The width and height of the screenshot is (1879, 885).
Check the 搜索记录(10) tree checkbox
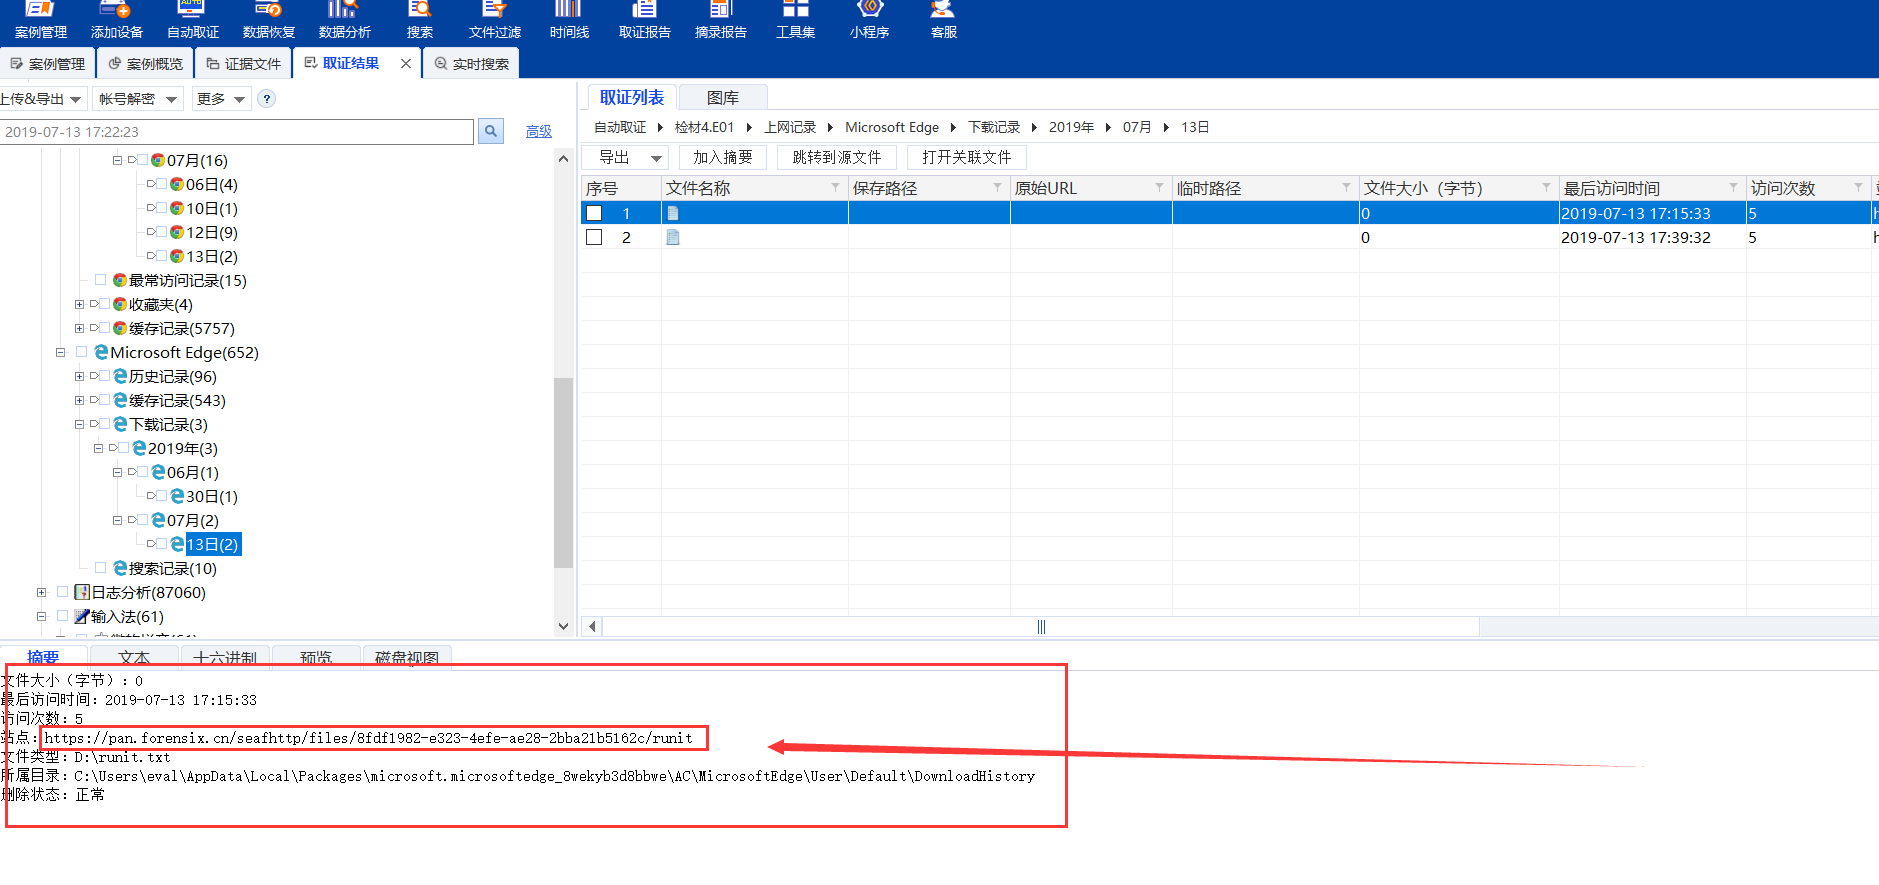[x=101, y=568]
